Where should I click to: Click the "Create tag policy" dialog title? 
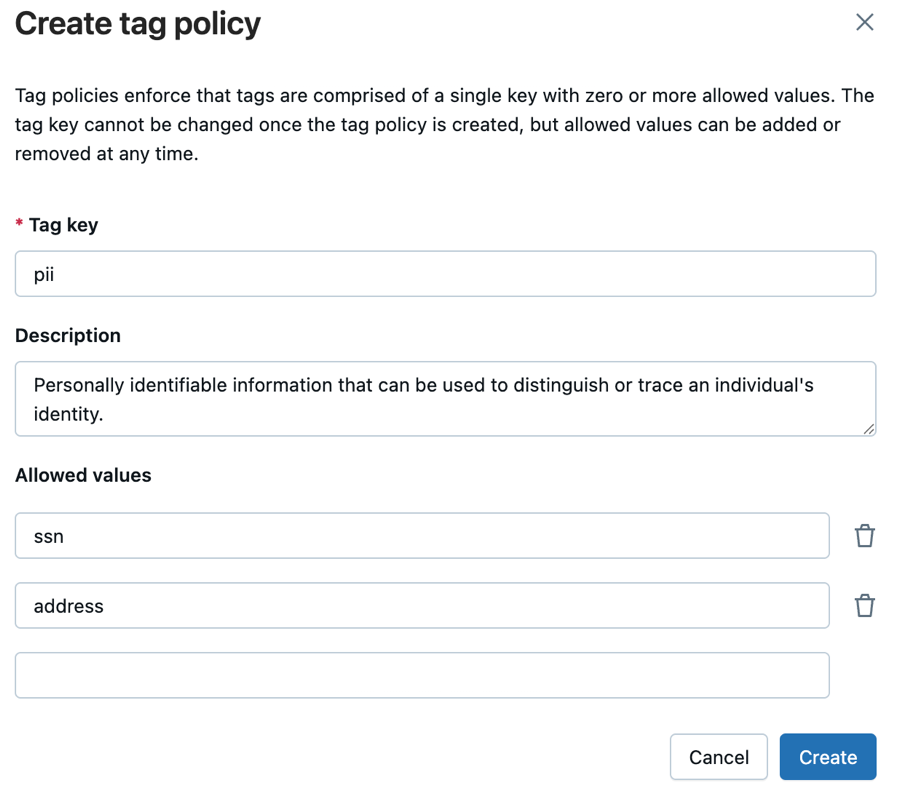point(138,23)
